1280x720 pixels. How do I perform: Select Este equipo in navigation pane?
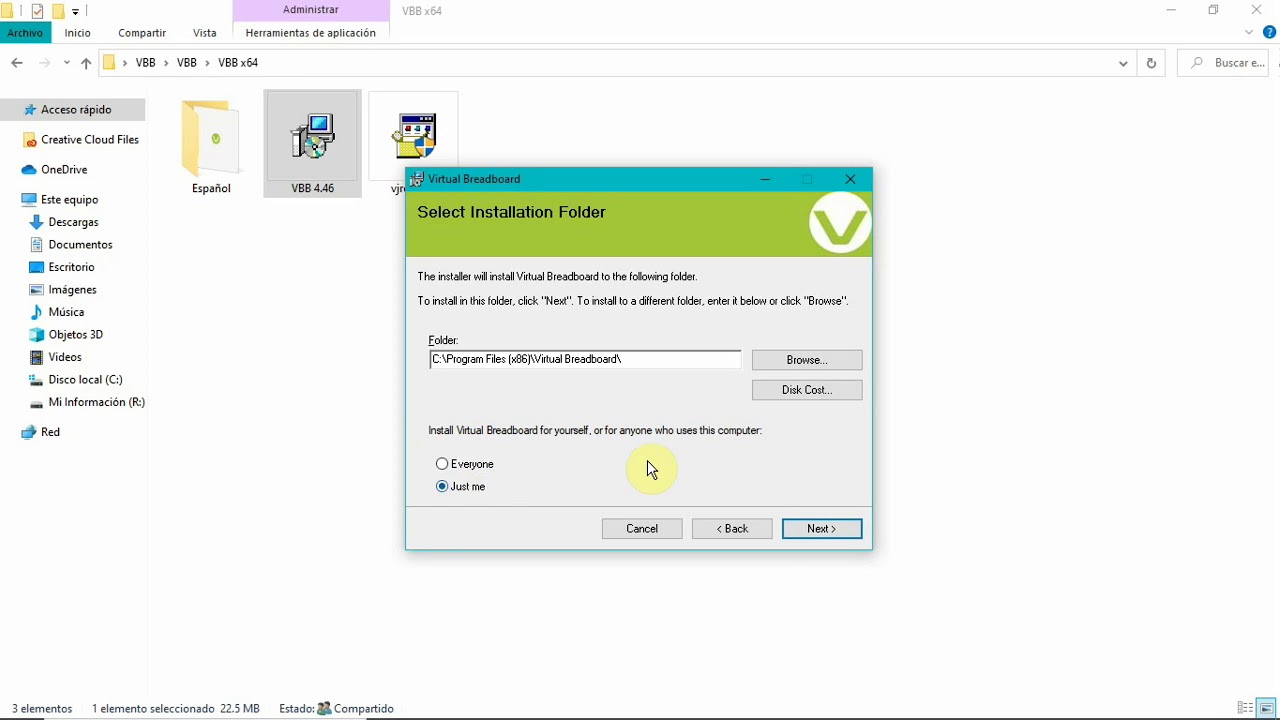tap(69, 200)
